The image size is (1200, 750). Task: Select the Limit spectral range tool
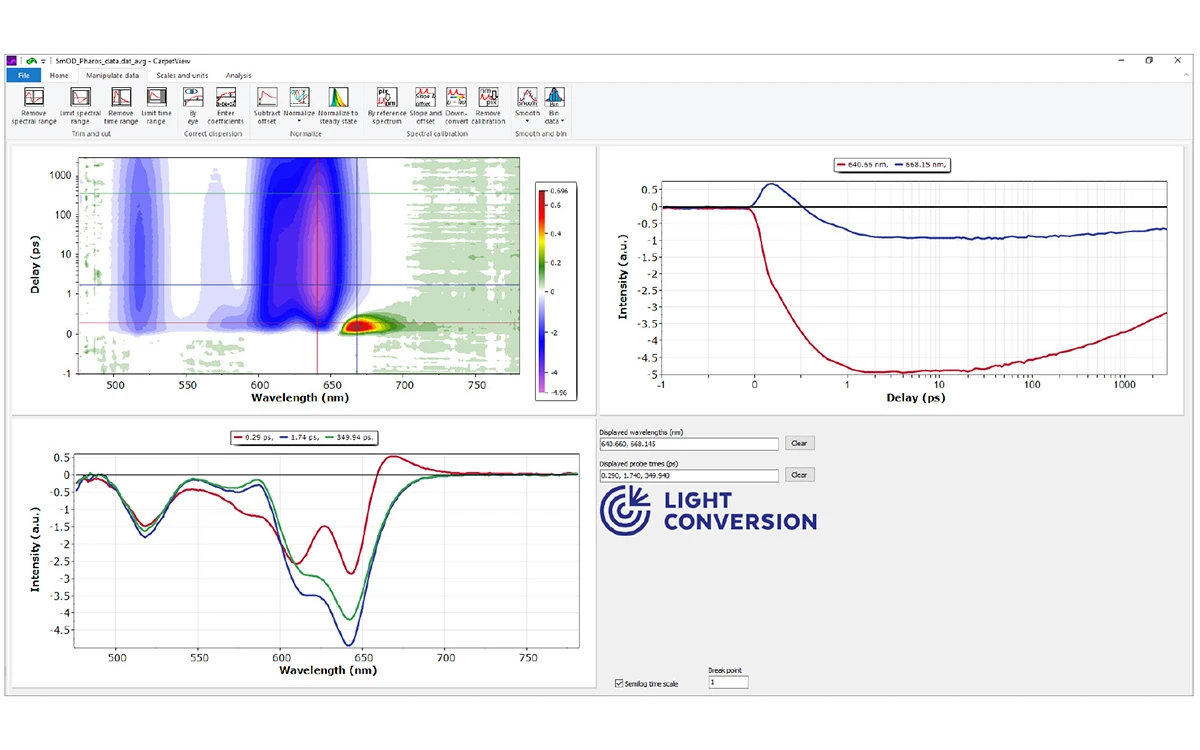[x=81, y=104]
